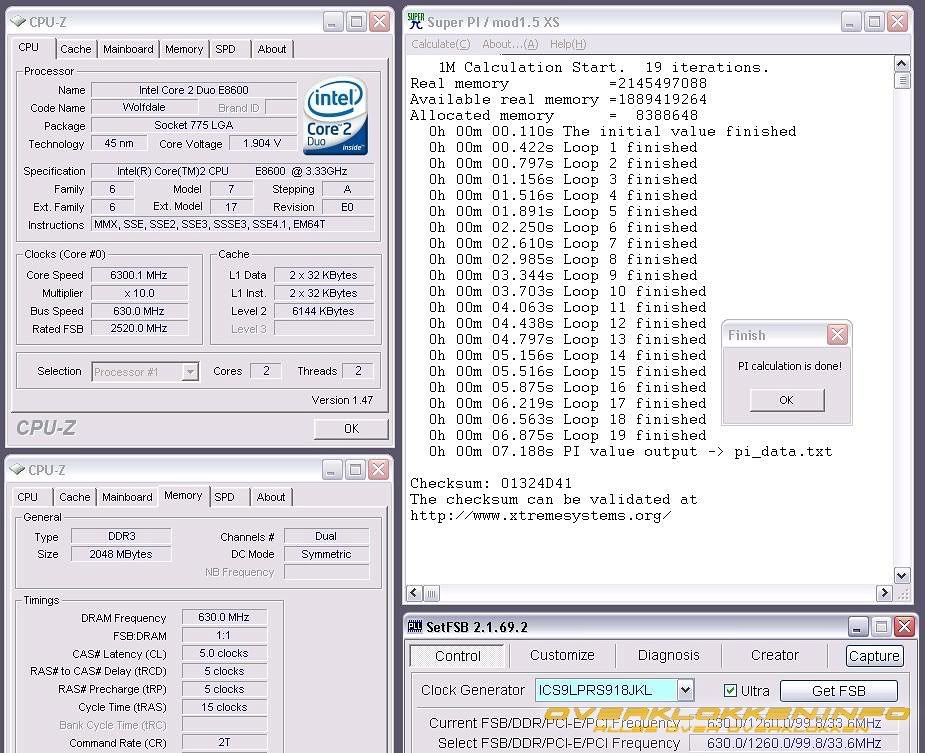This screenshot has height=753, width=925.
Task: Switch to Cache tab in bottom CPU-Z
Action: (75, 497)
